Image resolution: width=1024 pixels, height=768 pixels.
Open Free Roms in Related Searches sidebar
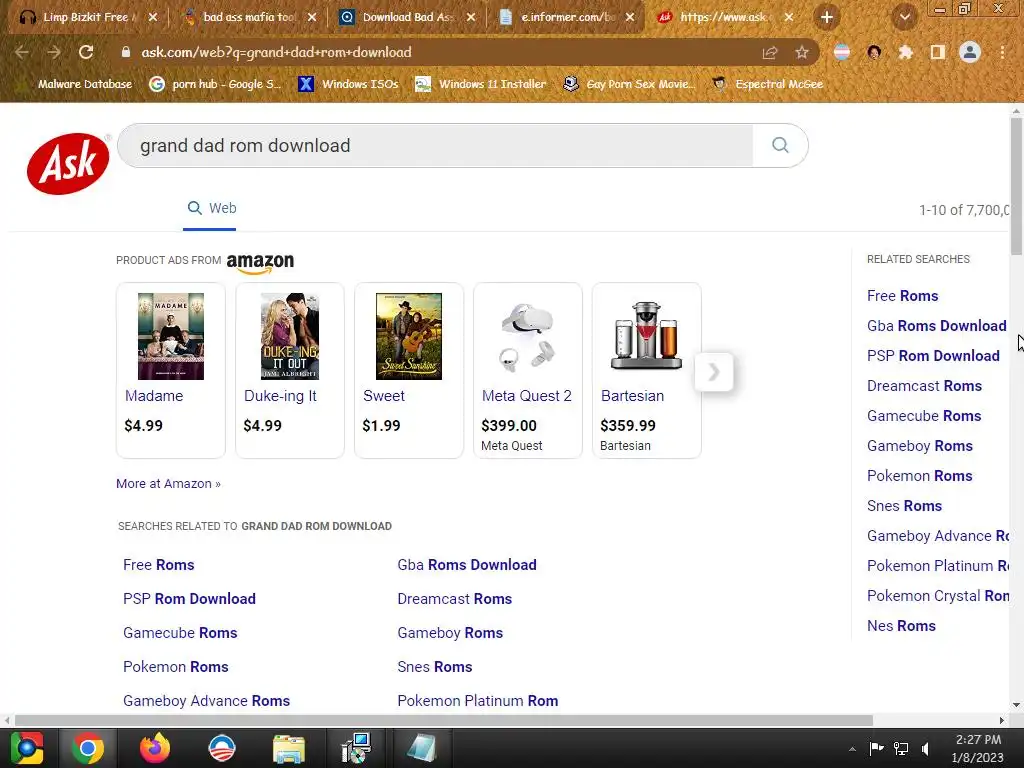[903, 296]
